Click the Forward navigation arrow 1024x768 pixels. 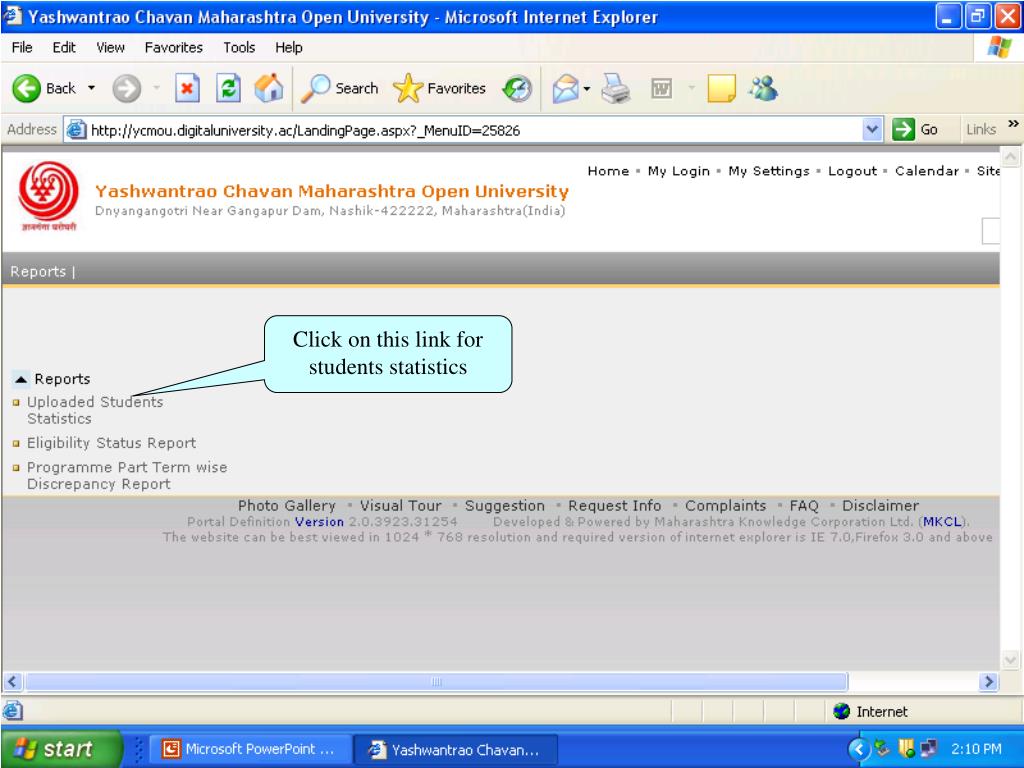(x=126, y=88)
